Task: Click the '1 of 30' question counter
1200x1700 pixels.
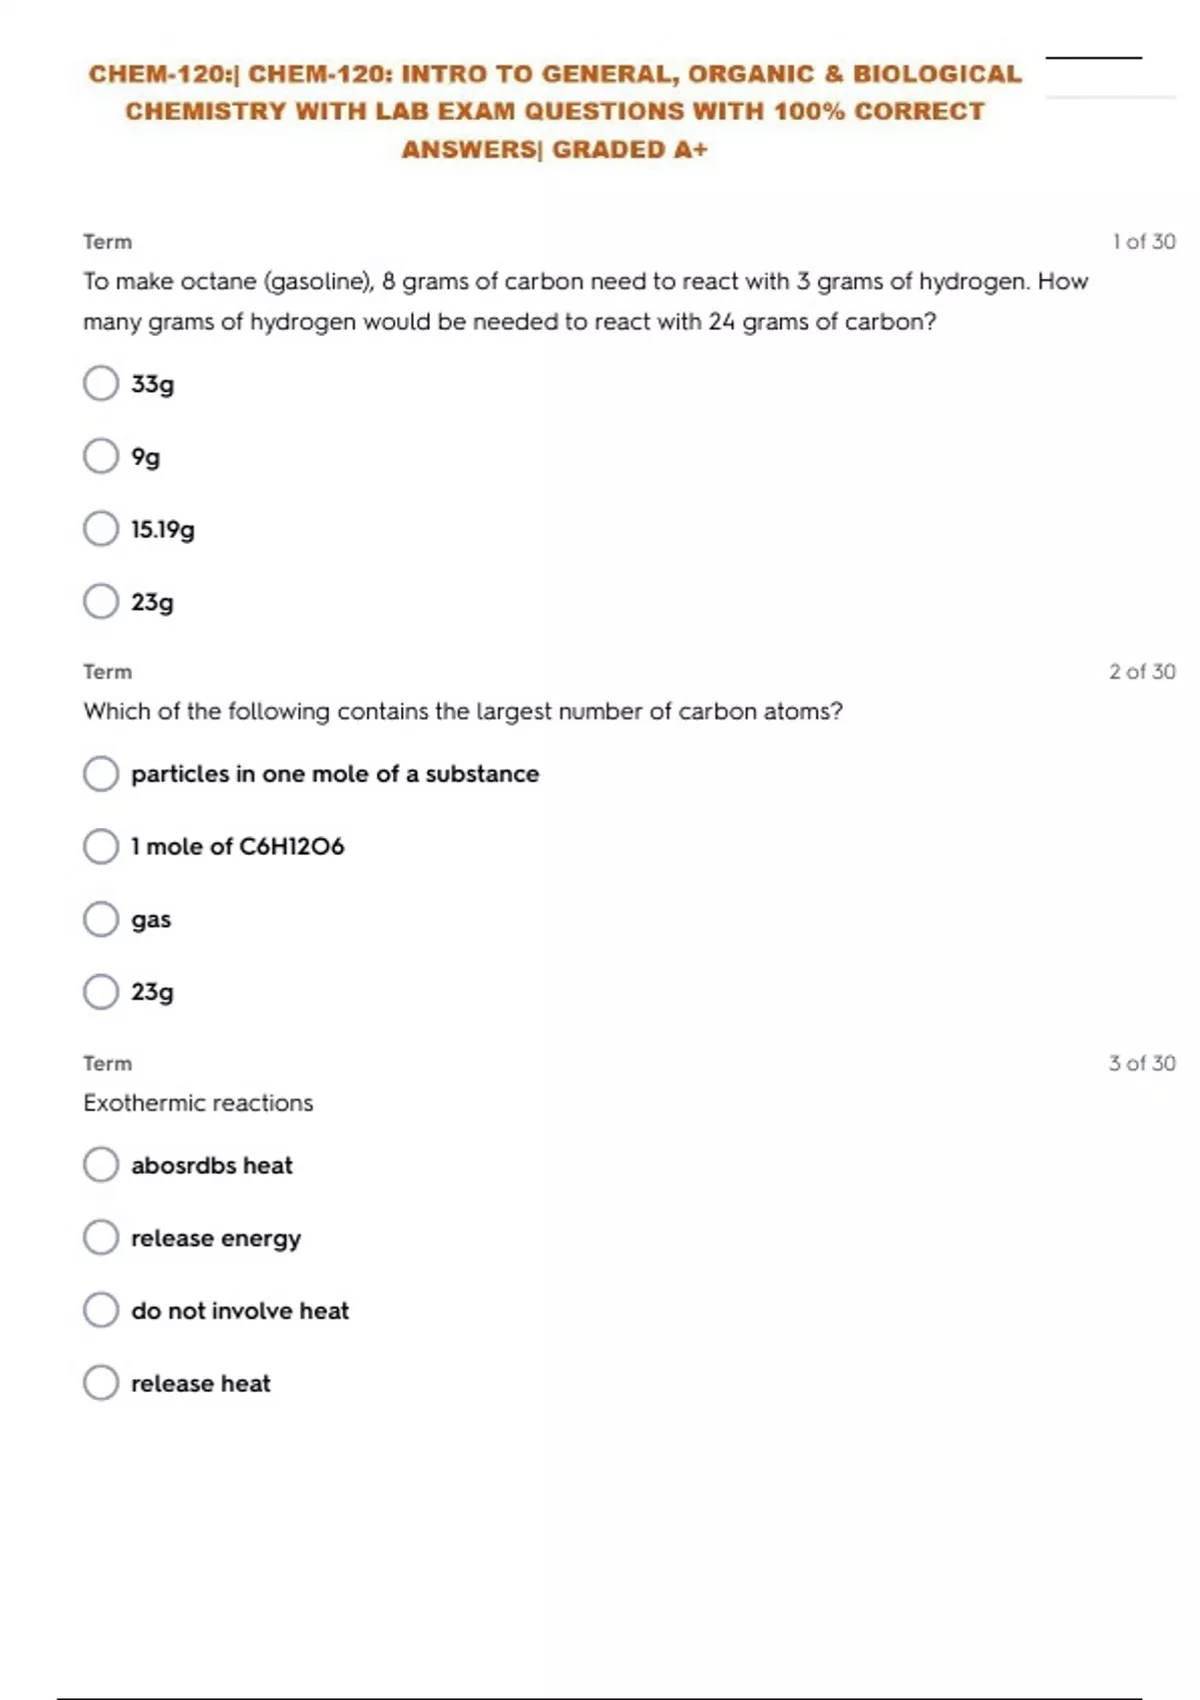Action: click(1143, 242)
